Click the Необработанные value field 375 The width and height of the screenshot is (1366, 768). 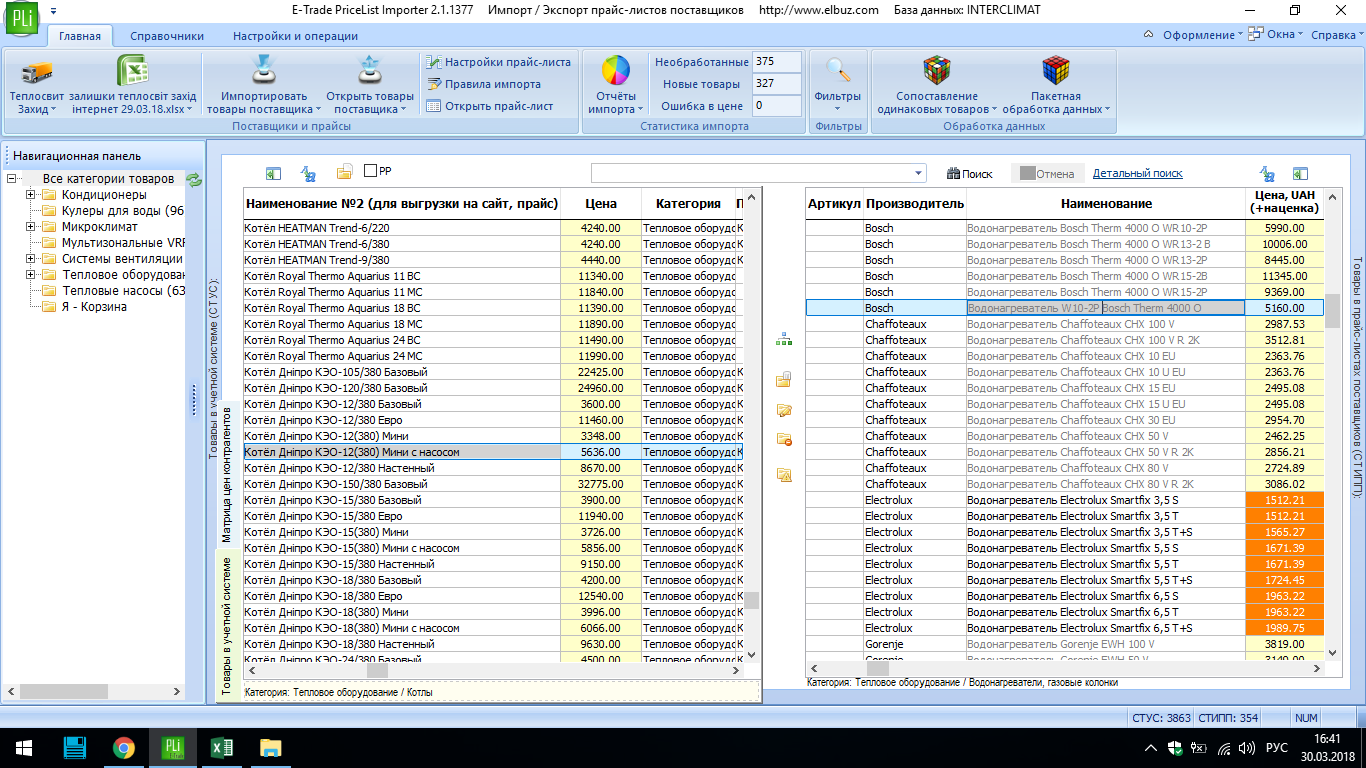pyautogui.click(x=777, y=62)
